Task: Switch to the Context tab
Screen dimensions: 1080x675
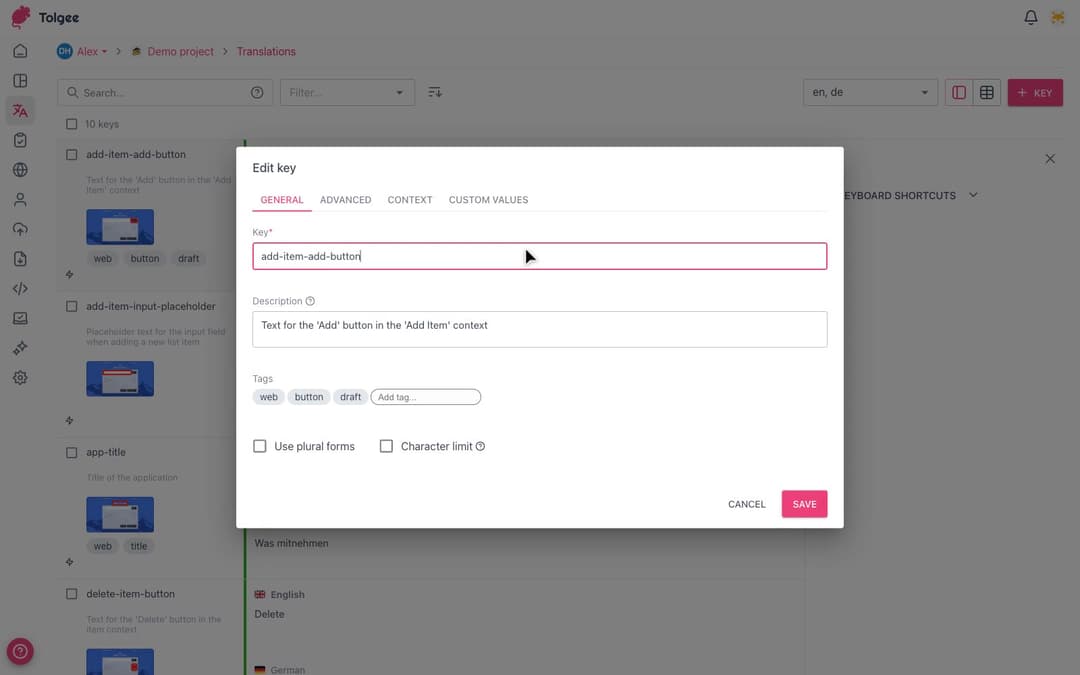Action: pyautogui.click(x=410, y=200)
